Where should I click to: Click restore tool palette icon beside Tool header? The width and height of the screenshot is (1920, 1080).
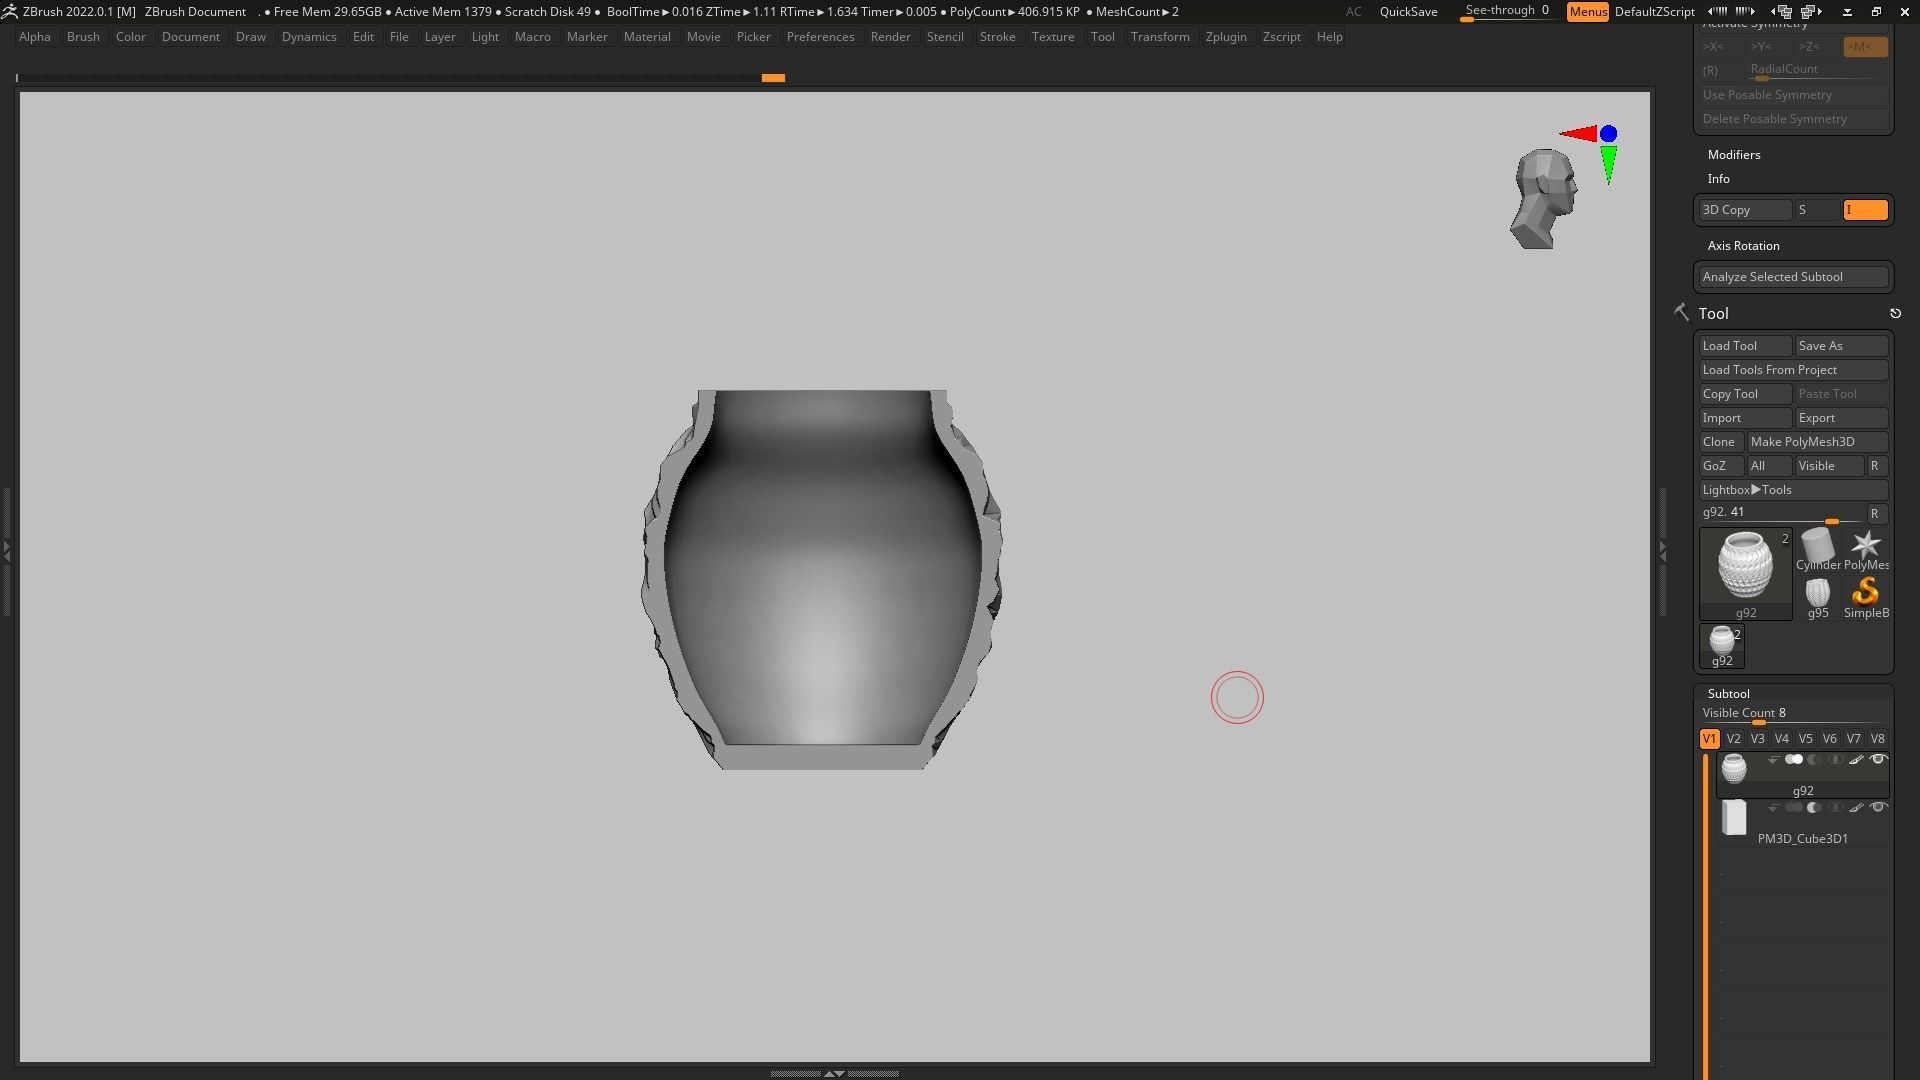pos(1895,314)
